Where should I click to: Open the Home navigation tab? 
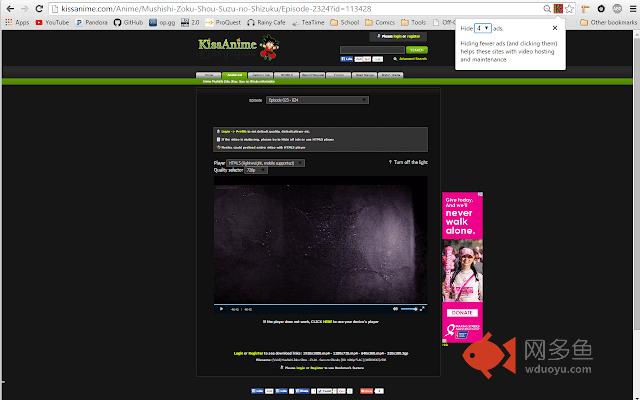209,75
